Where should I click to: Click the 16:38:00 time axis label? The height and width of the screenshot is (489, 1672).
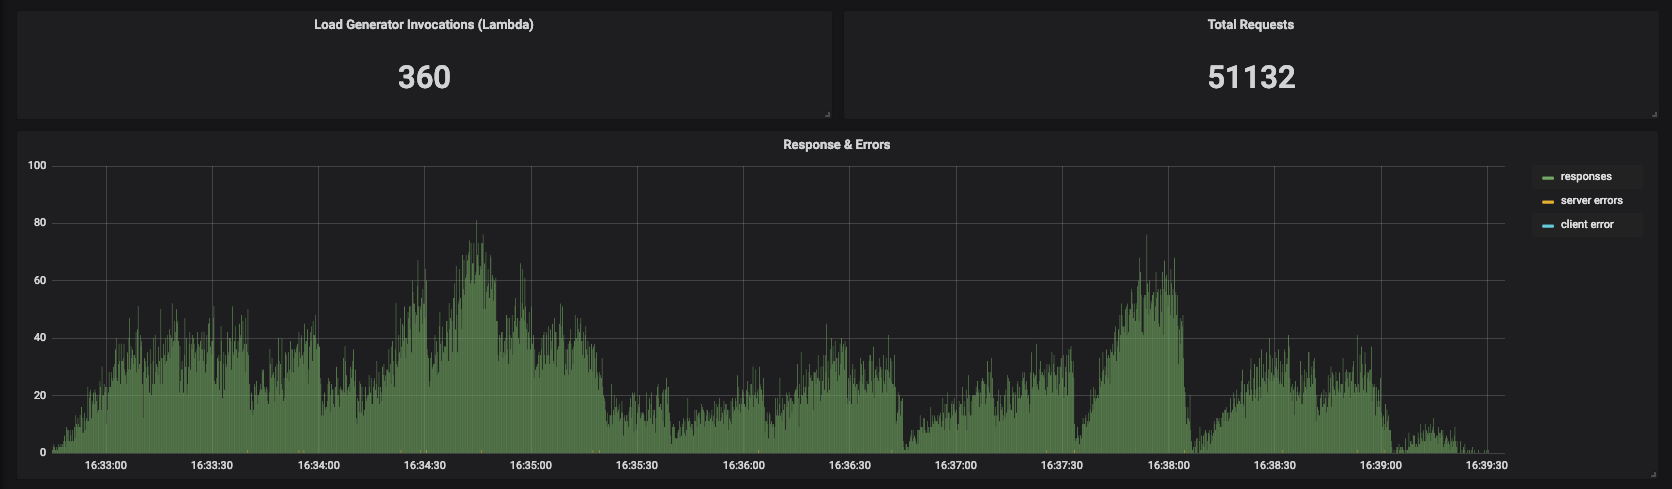[1168, 465]
